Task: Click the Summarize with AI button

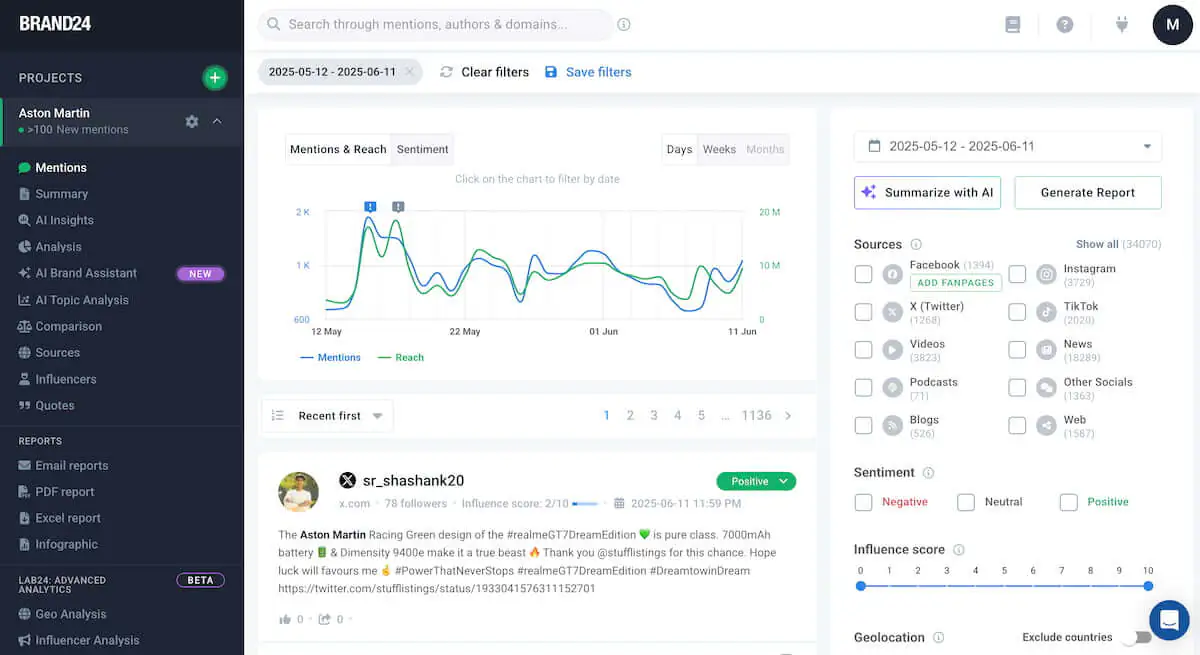Action: (926, 192)
